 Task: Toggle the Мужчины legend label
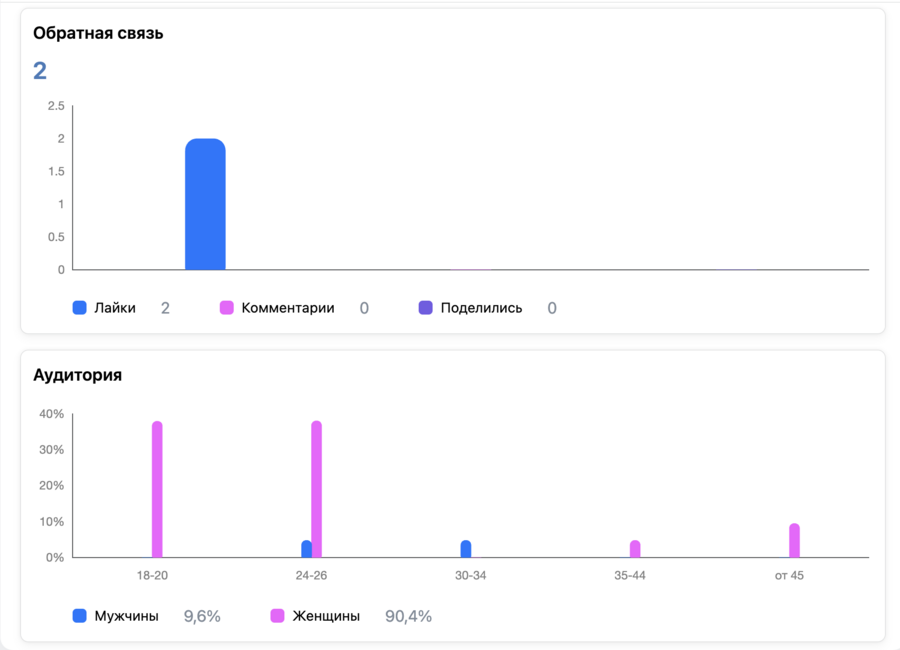coord(126,616)
